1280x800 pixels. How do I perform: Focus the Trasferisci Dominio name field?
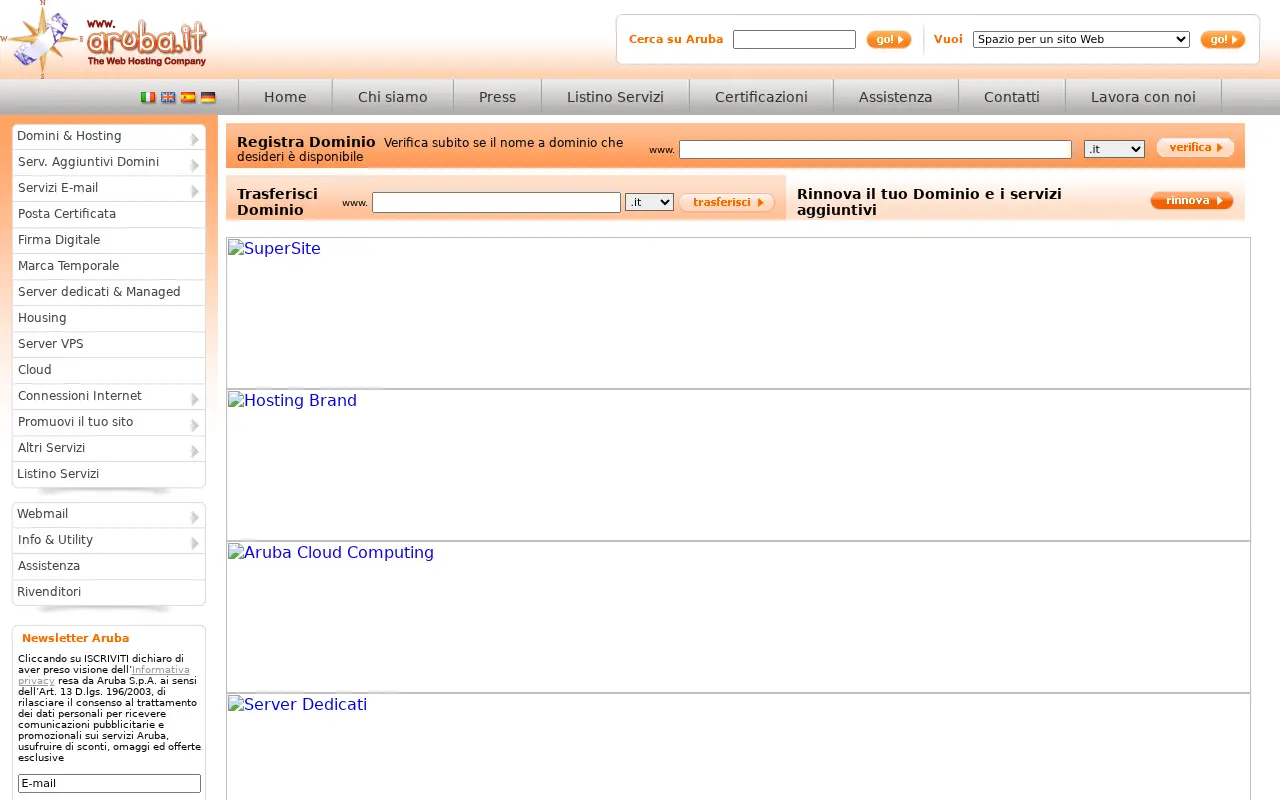(x=496, y=202)
